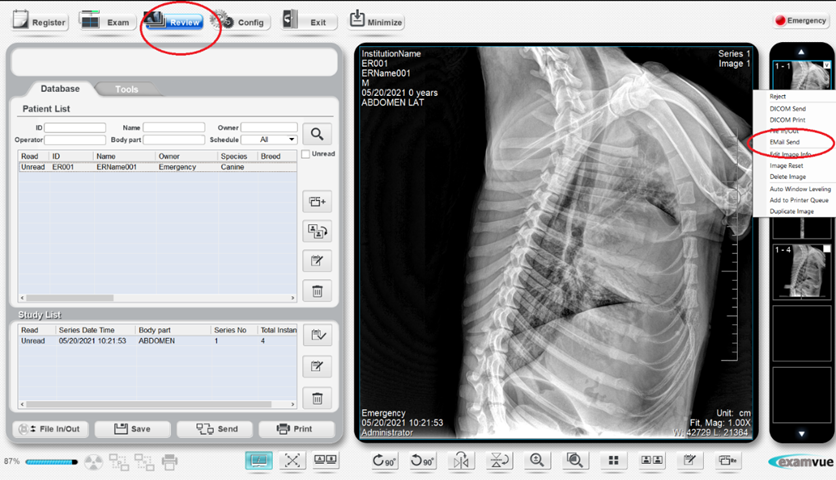The width and height of the screenshot is (836, 480).
Task: Flip image vertically
Action: [499, 461]
